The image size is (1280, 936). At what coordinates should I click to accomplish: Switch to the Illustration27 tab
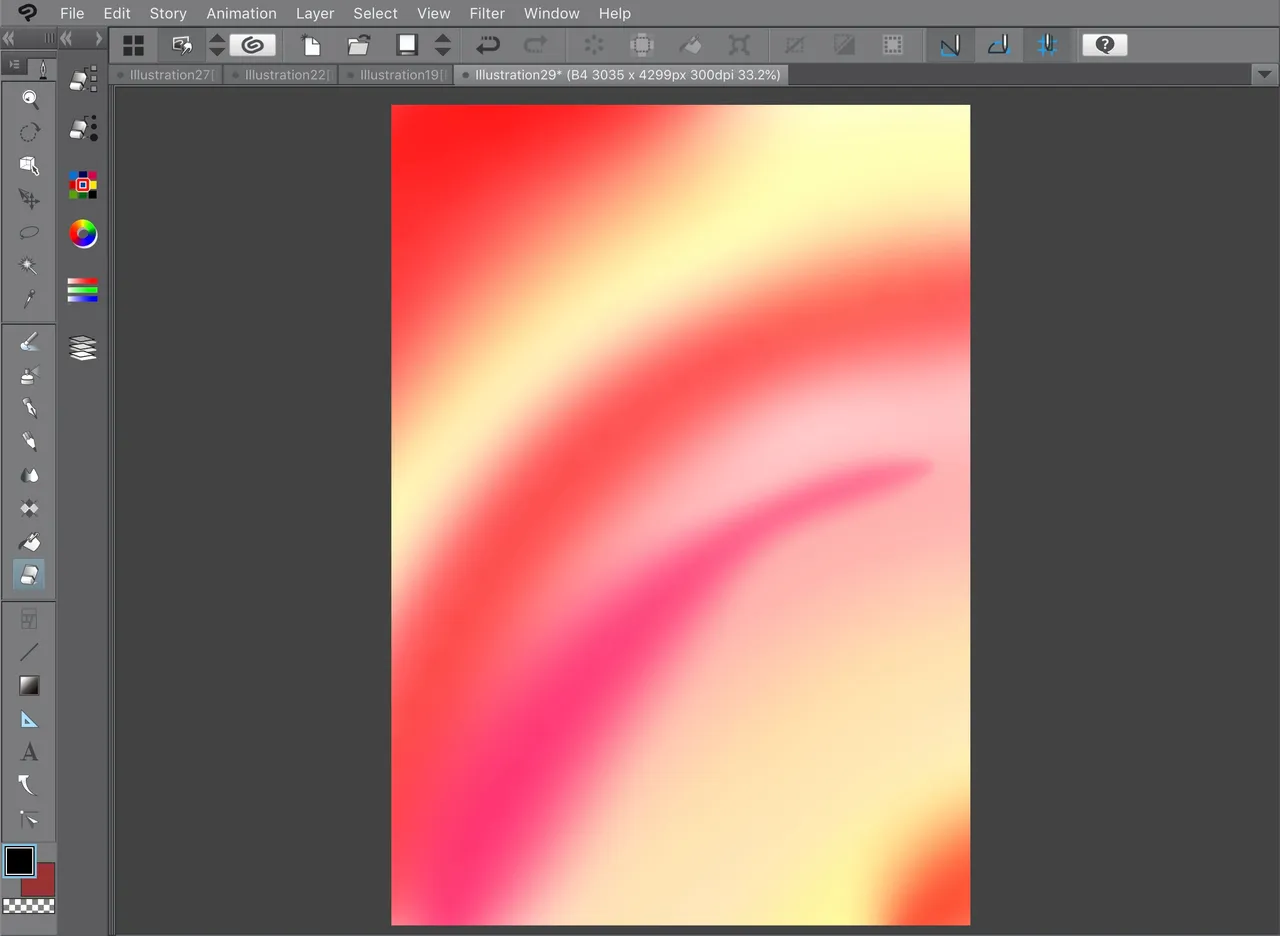167,75
